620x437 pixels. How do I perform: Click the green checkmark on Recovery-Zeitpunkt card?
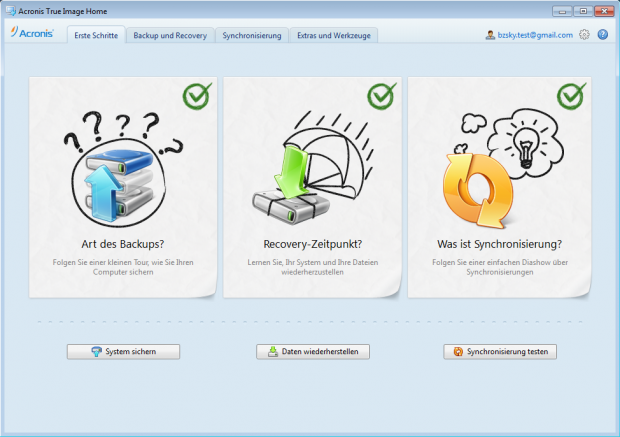coord(382,96)
